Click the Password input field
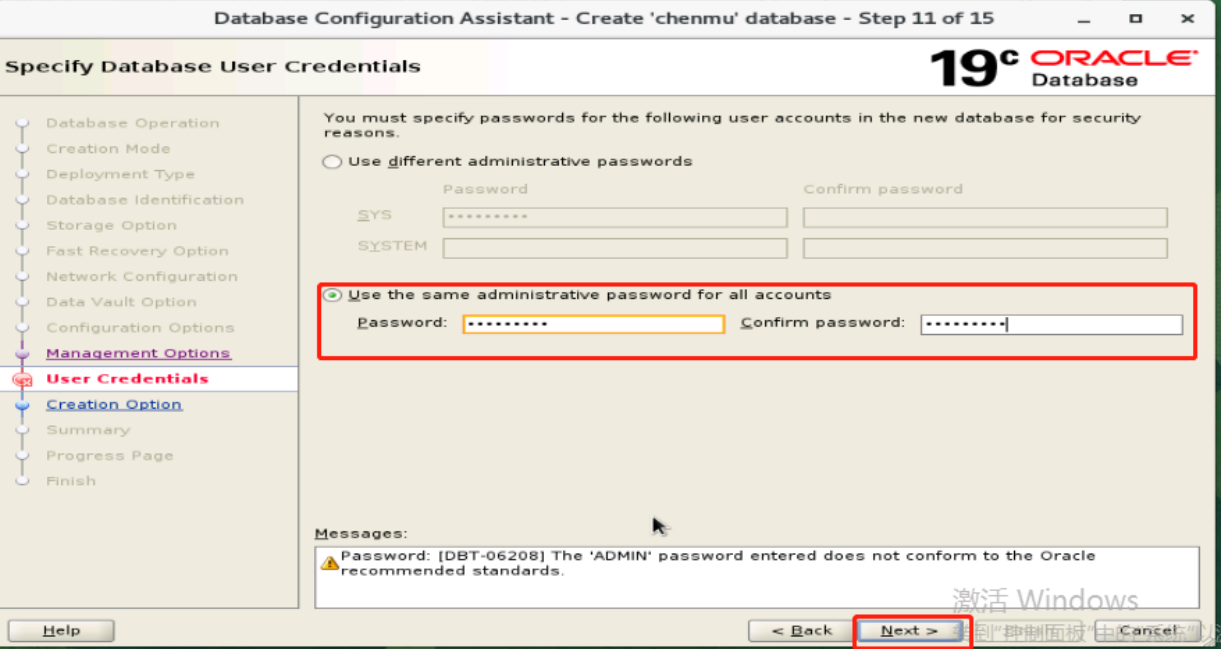This screenshot has height=649, width=1221. 593,324
